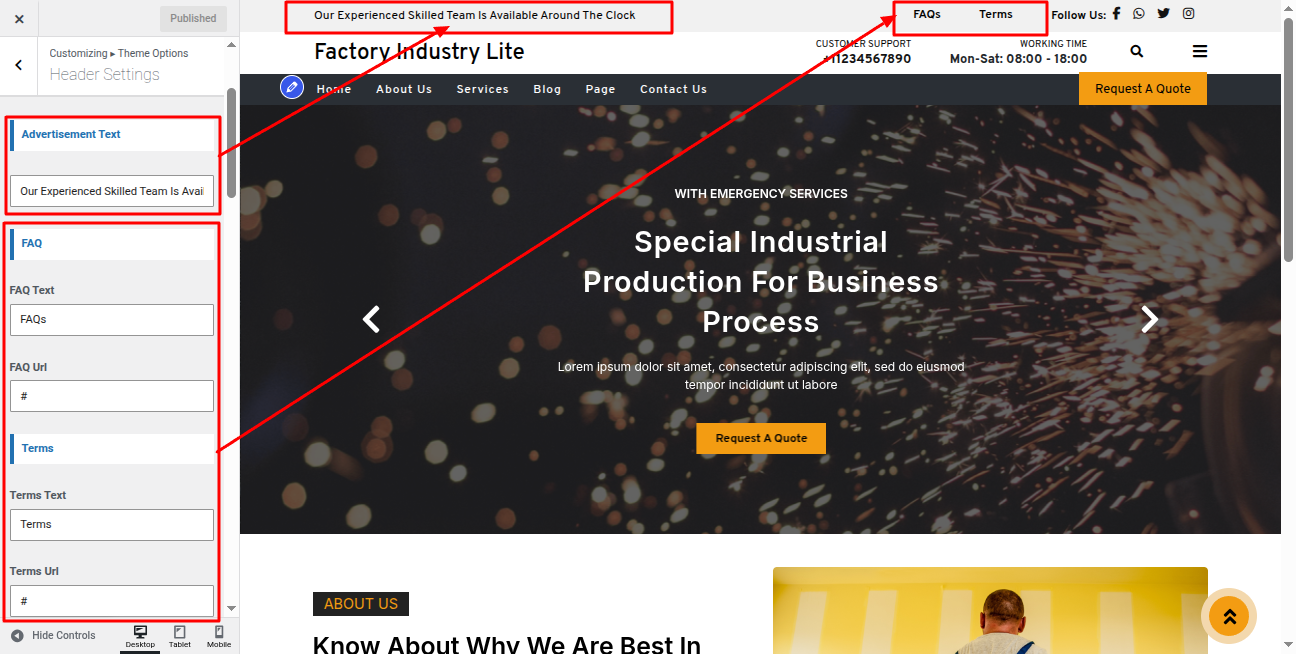Collapse the panel with Hide Controls
Image resolution: width=1296 pixels, height=654 pixels.
tap(53, 635)
